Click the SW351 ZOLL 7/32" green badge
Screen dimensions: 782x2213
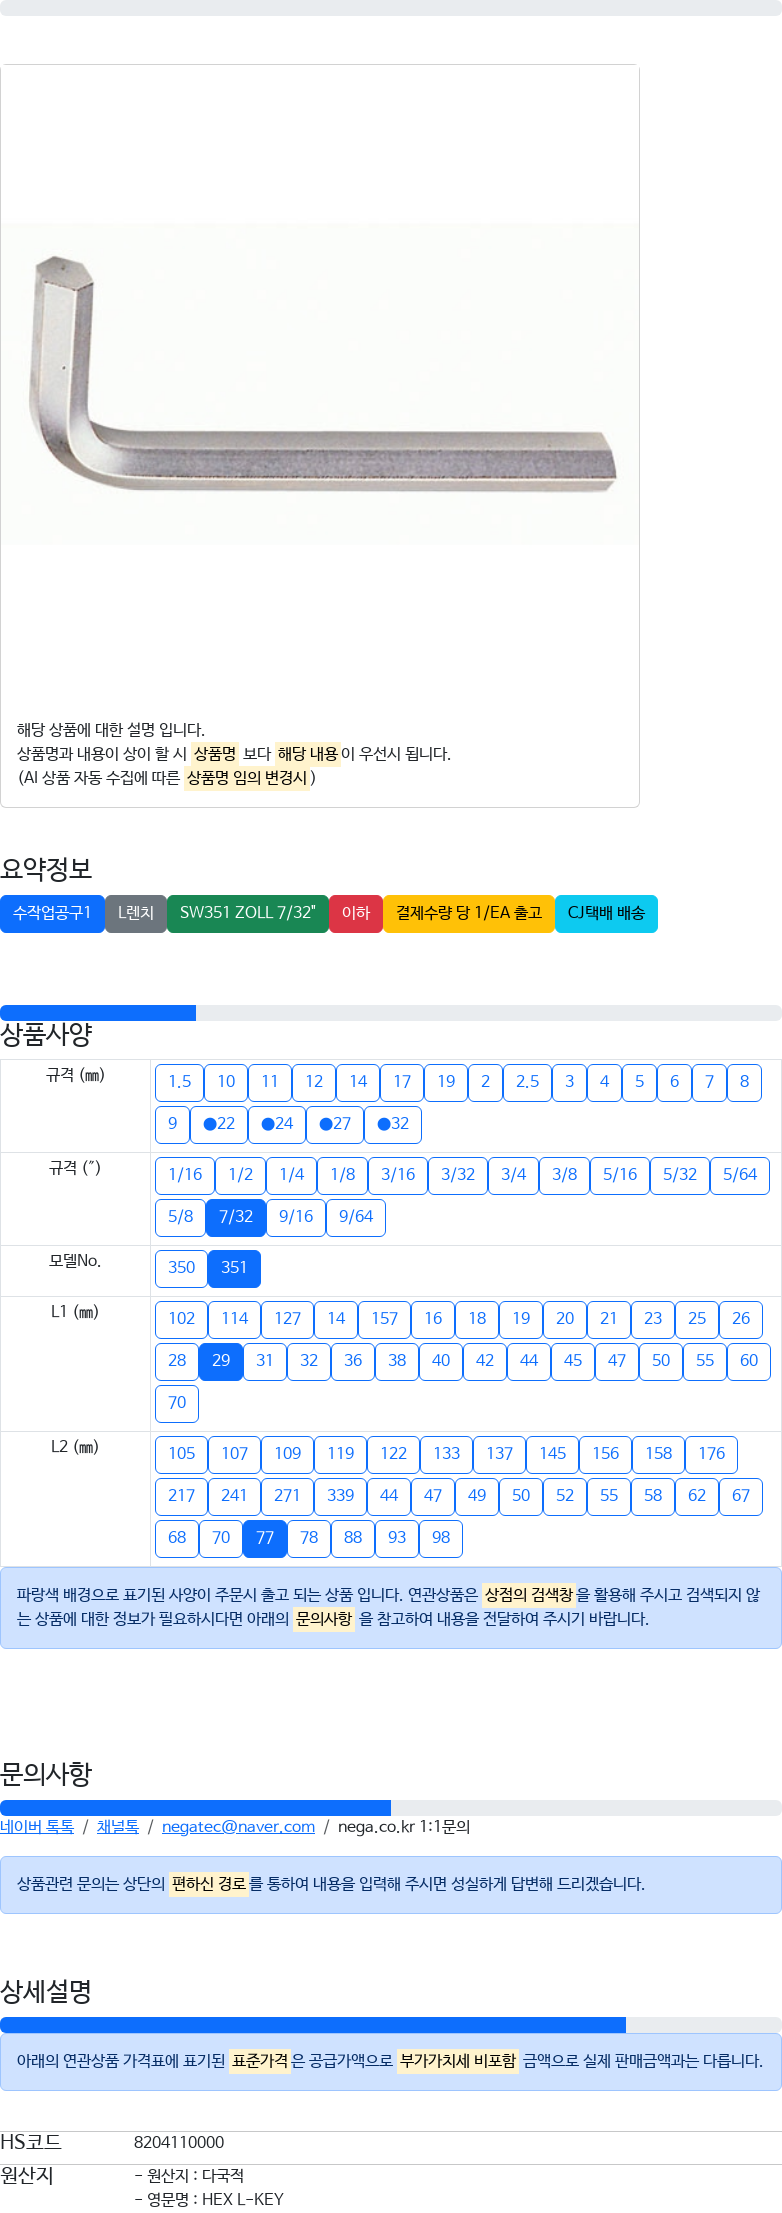coord(248,913)
